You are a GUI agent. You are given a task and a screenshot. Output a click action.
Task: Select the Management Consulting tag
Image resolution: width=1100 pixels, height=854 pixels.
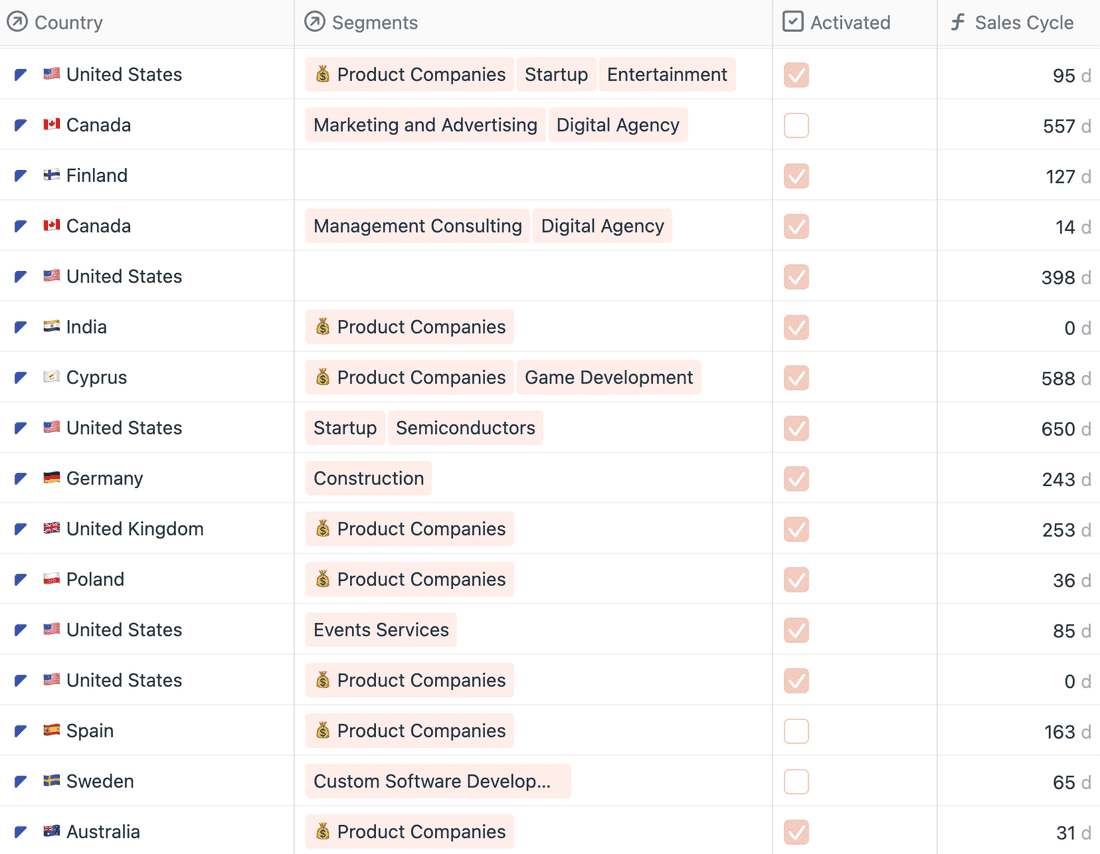417,226
